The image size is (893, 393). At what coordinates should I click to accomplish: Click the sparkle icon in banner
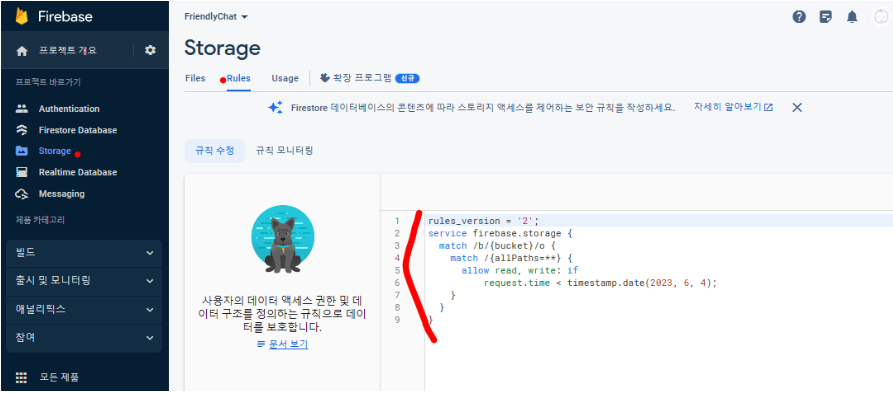click(276, 107)
